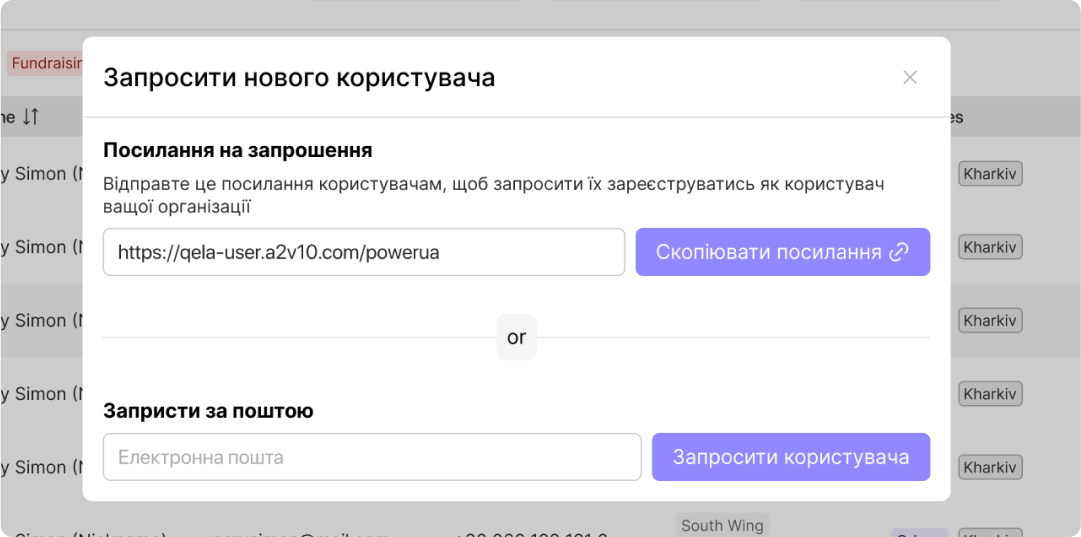Click the fourth Kharkiv tag from top
The width and height of the screenshot is (1081, 537).
click(989, 394)
